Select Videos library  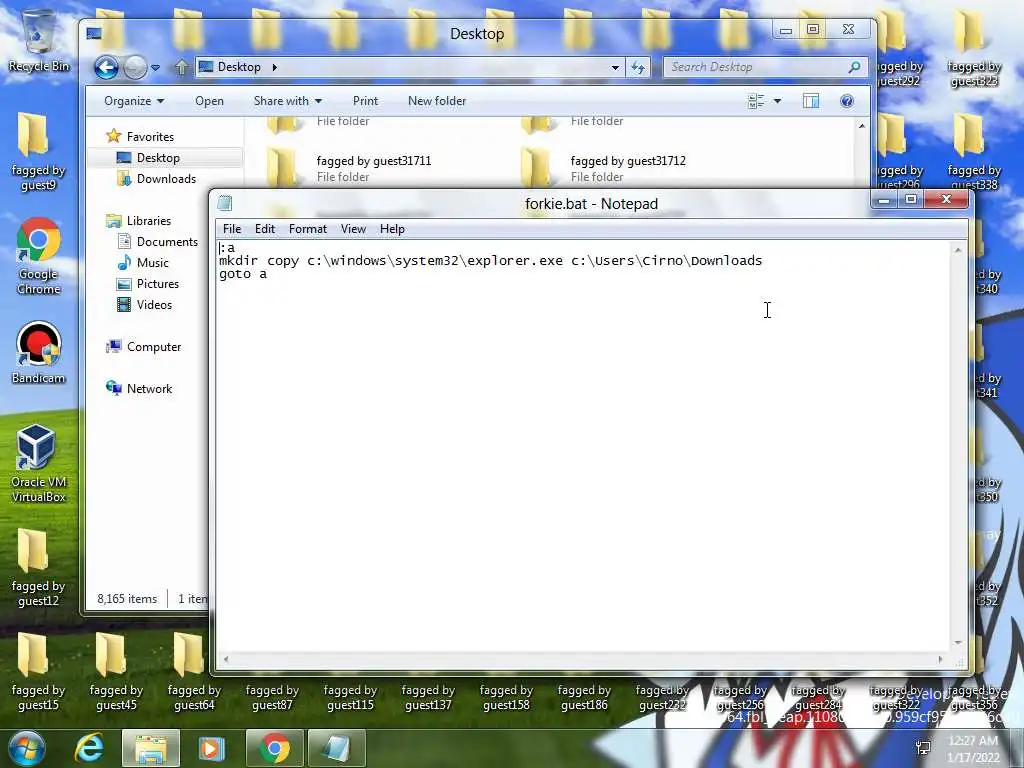click(144, 304)
